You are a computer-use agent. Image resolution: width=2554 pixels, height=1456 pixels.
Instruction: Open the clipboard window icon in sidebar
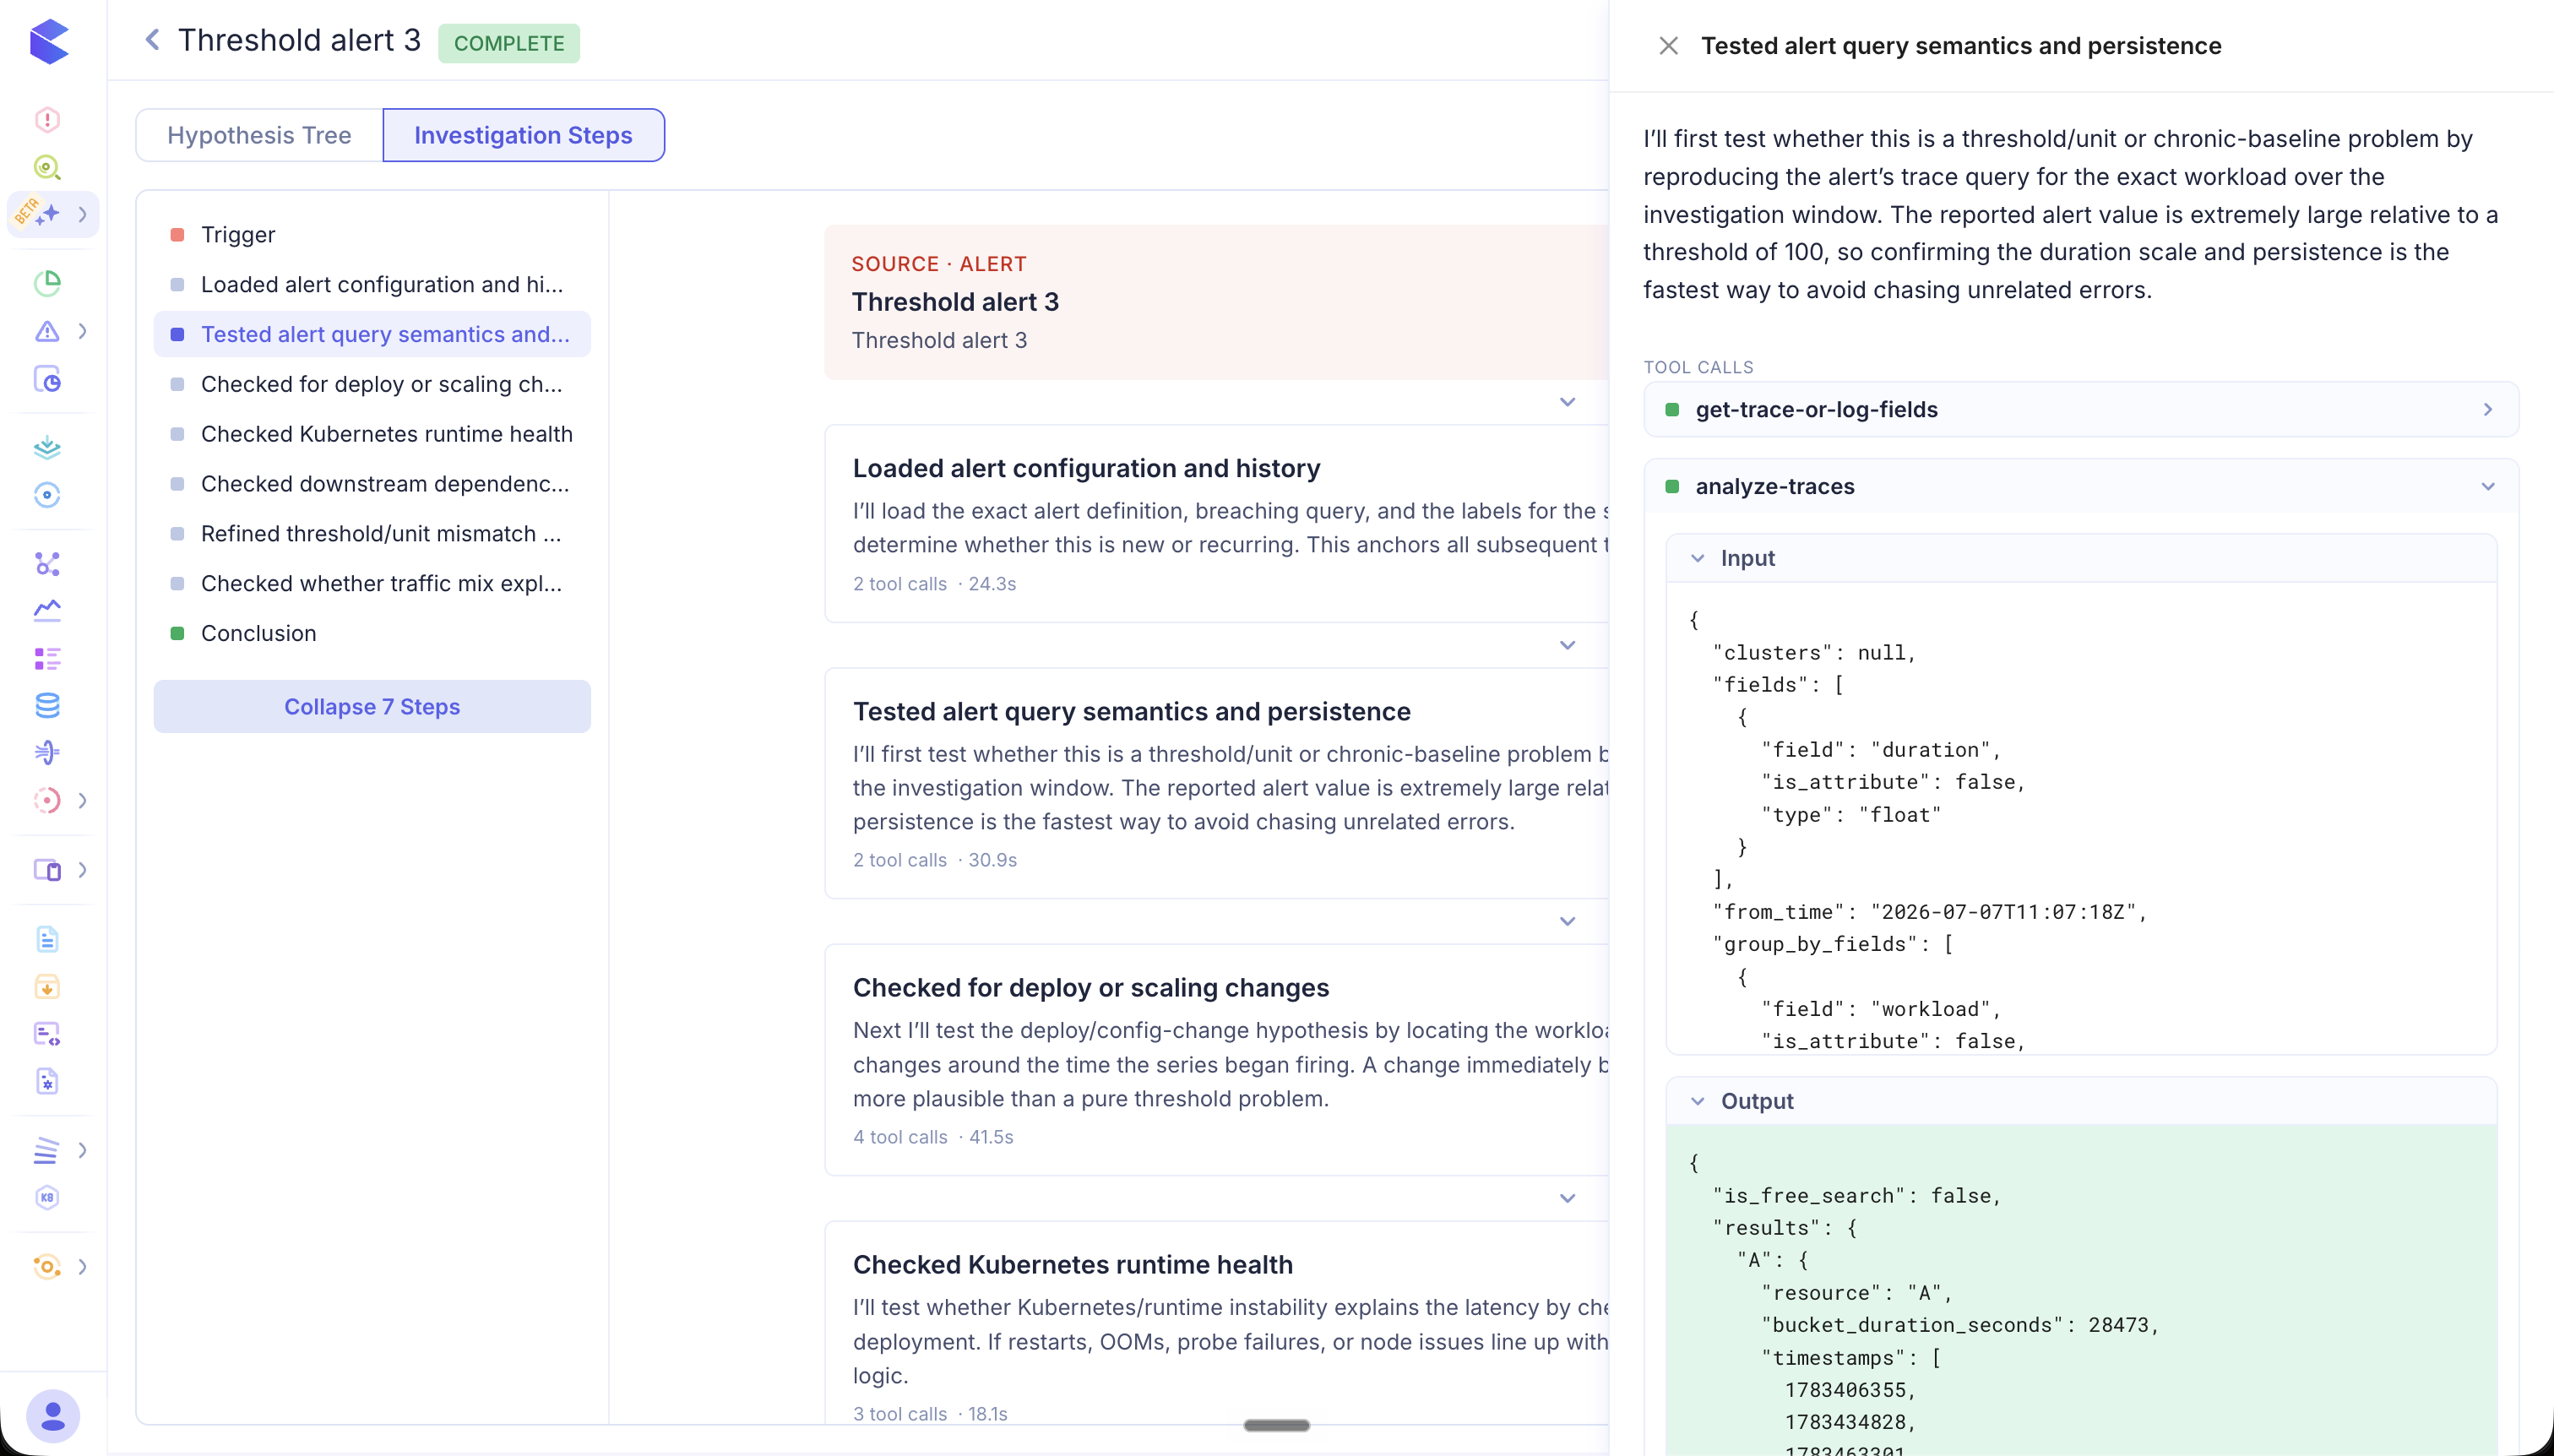tap(47, 870)
